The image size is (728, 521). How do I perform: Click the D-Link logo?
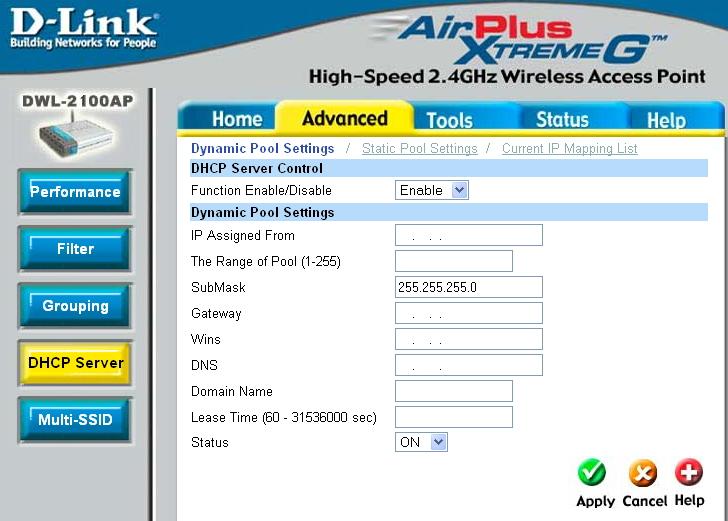84,29
